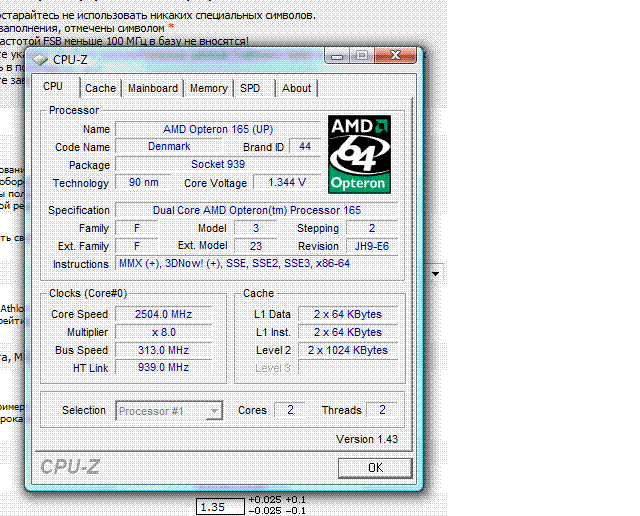This screenshot has height=516, width=640.
Task: Select the CPU tab
Action: [x=53, y=87]
